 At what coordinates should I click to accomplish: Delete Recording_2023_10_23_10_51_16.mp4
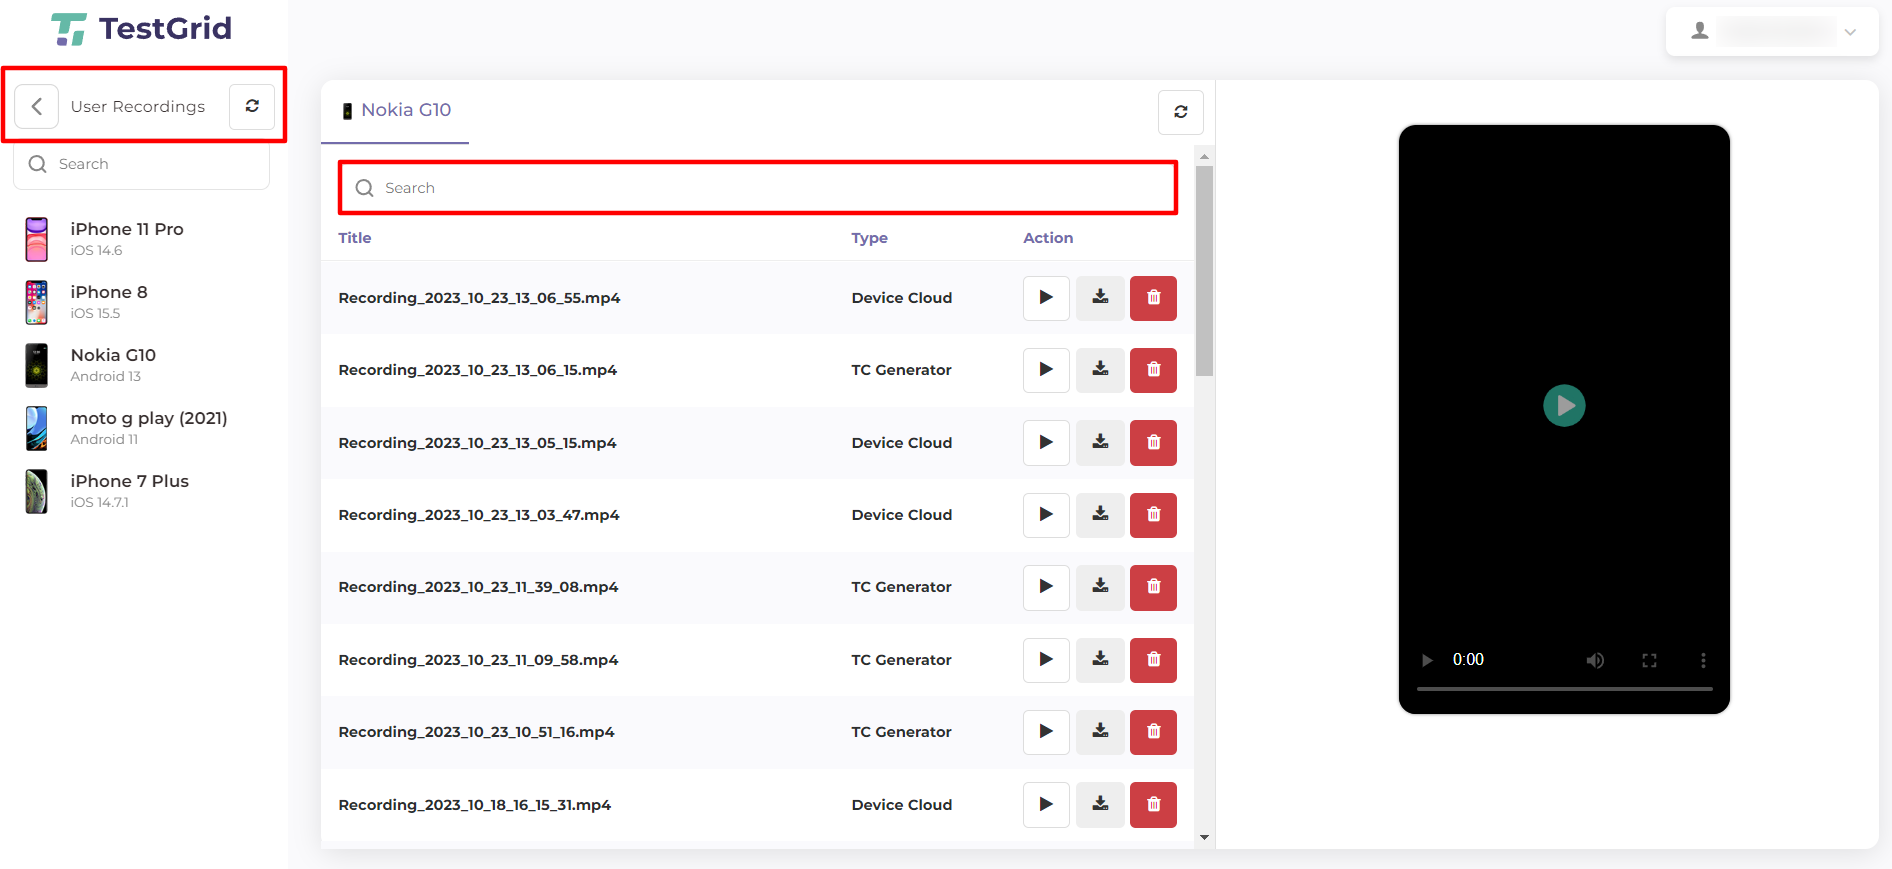(1153, 732)
